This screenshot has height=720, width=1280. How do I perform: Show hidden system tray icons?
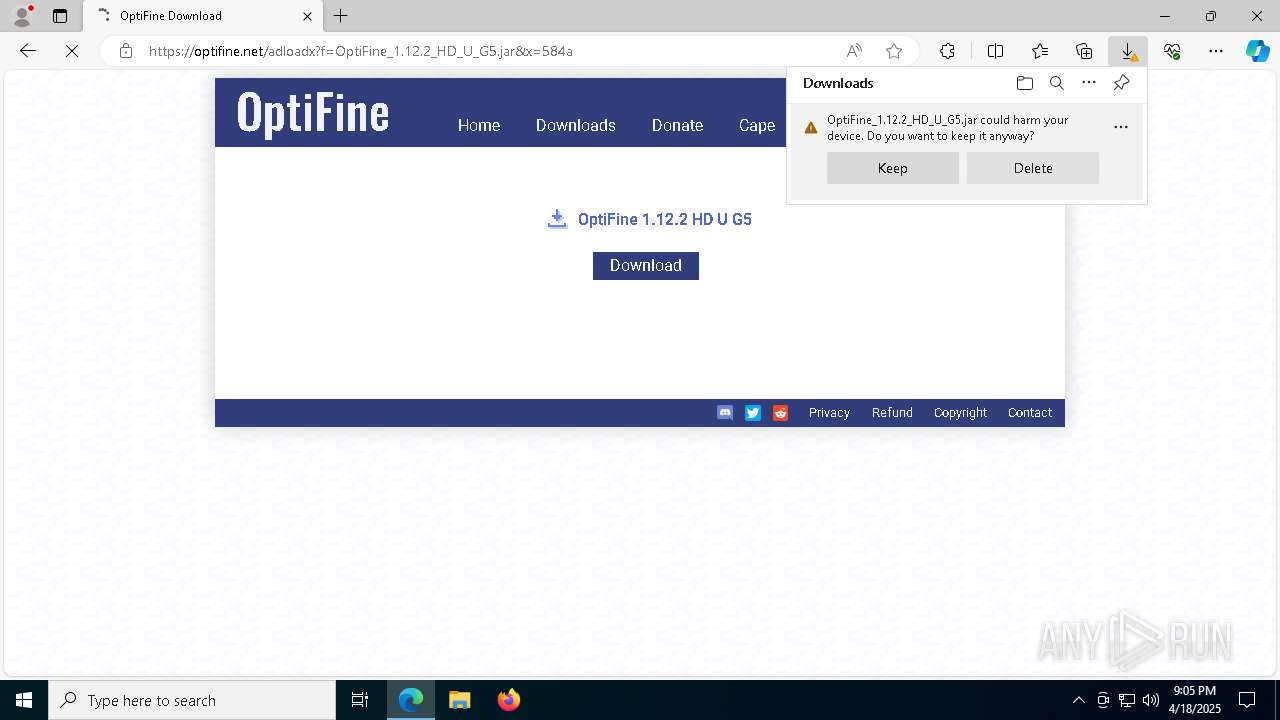(x=1078, y=700)
